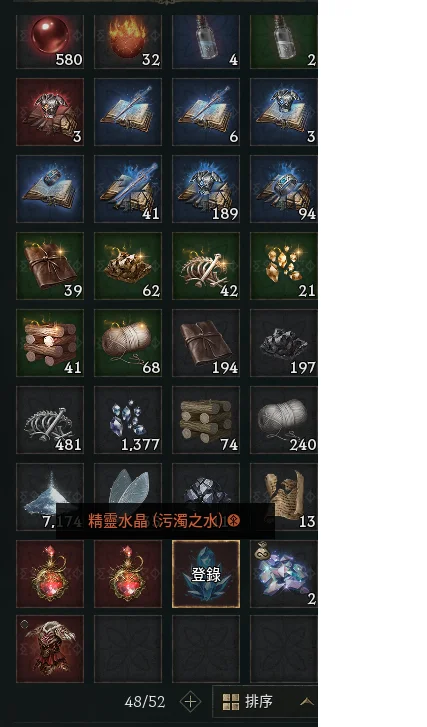
Task: Select the glowing armor book showing 189
Action: (x=206, y=189)
